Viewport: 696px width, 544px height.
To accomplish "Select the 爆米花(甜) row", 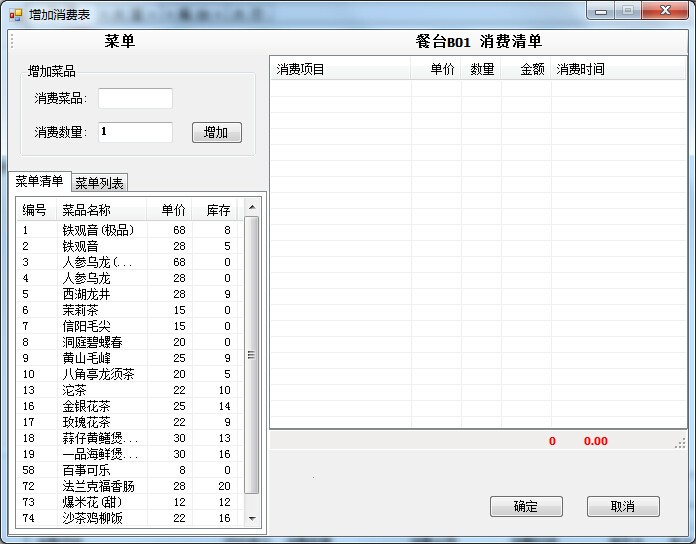I will [x=130, y=502].
